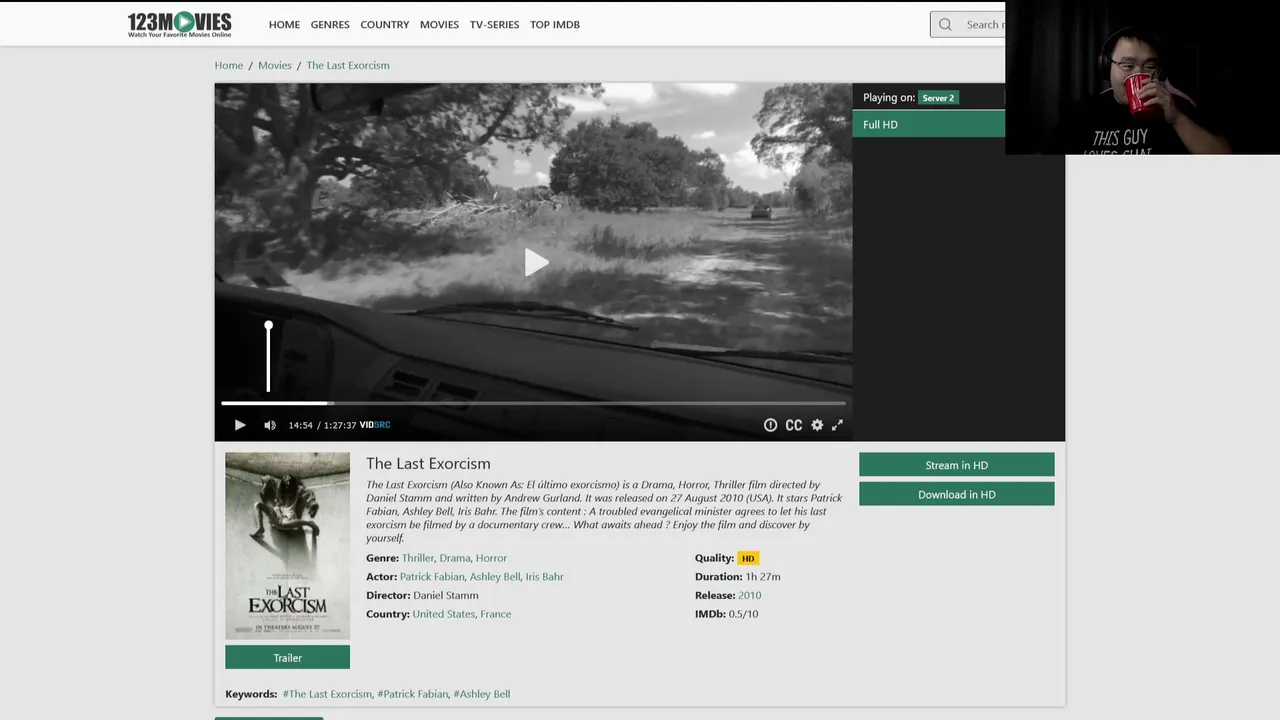Click the VIDSRC player logo
Screen dimensions: 1280x720
click(375, 425)
